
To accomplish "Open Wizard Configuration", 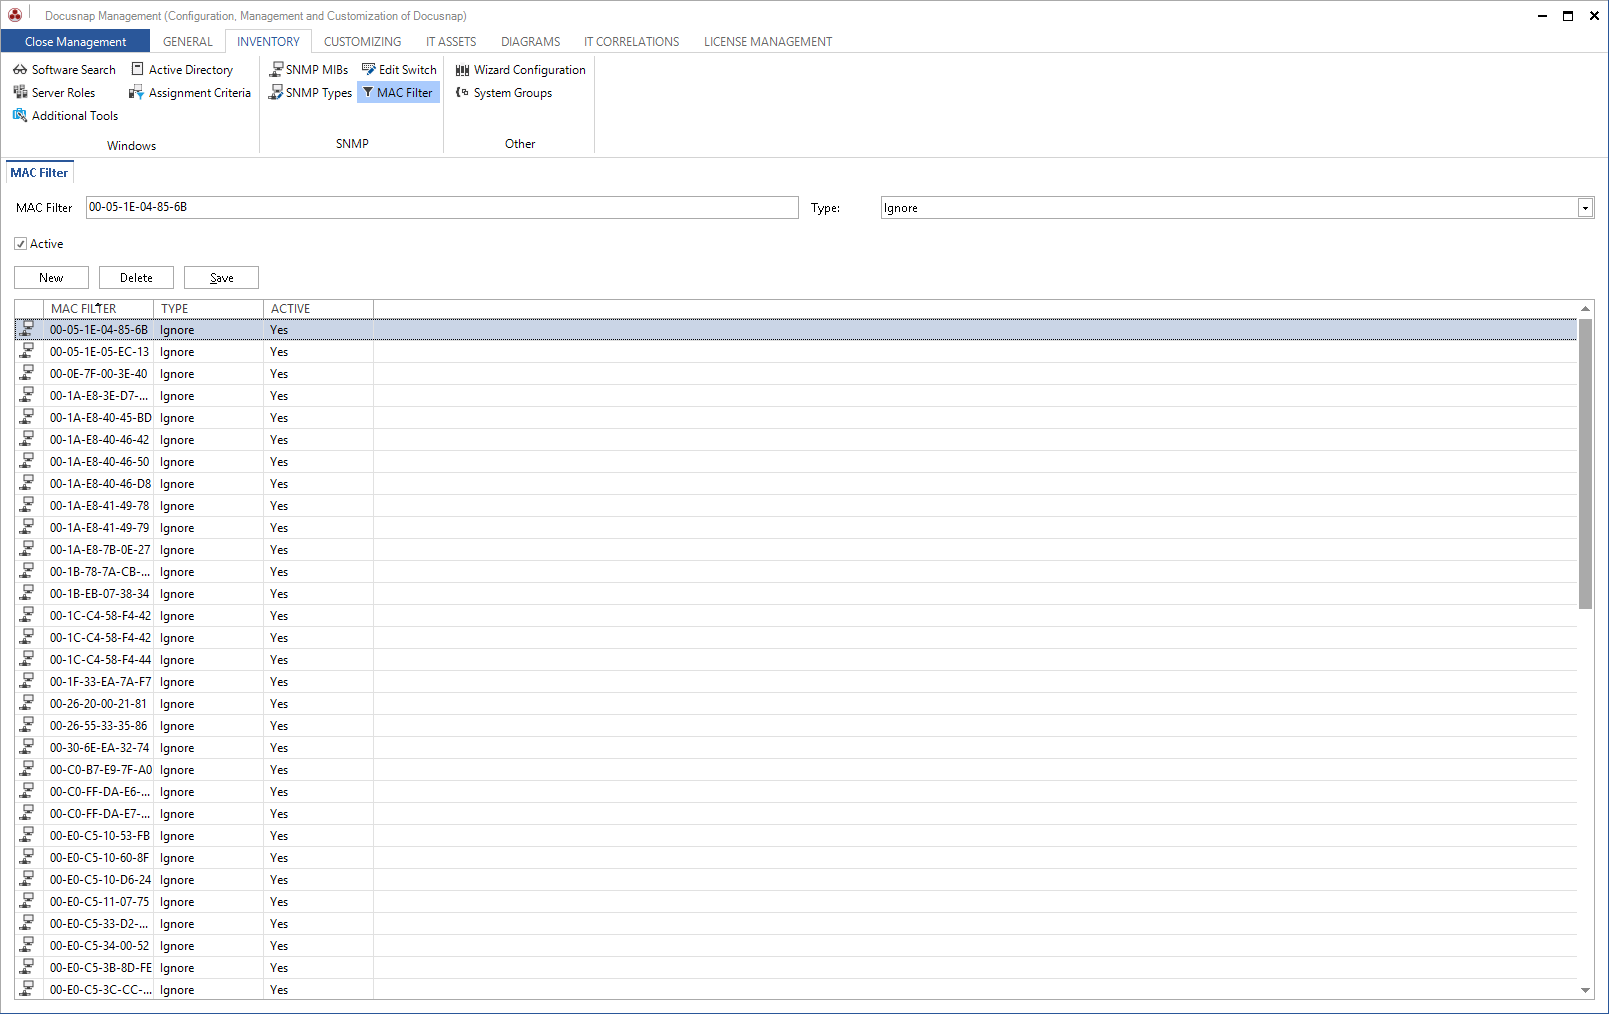I will click(x=520, y=70).
